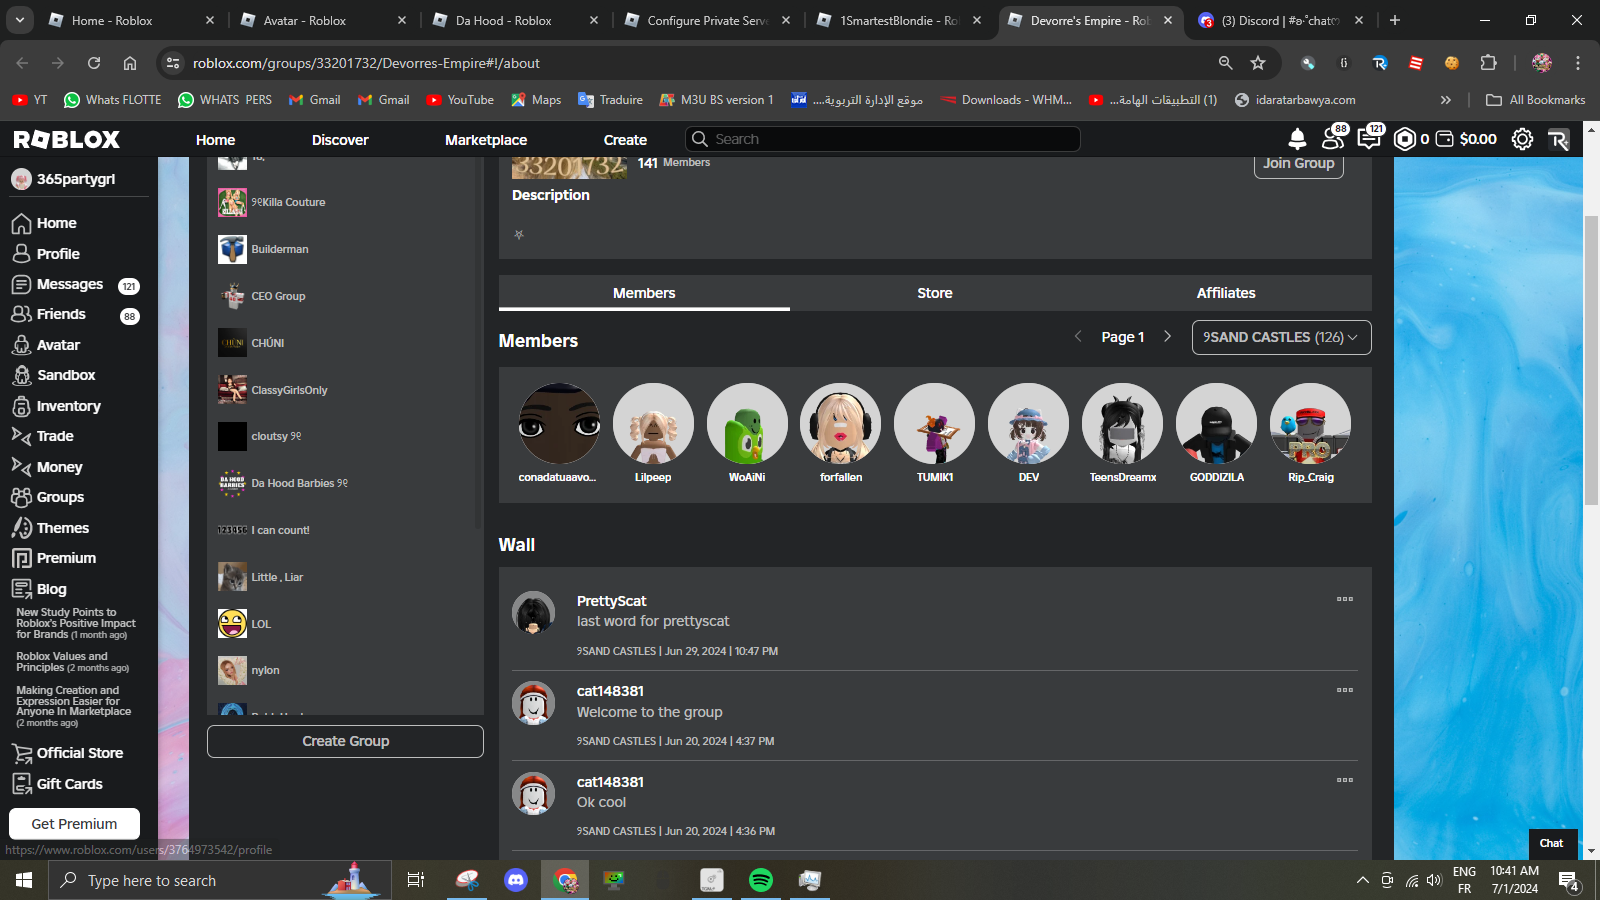
Task: Go to the next members page arrow
Action: [x=1167, y=337]
